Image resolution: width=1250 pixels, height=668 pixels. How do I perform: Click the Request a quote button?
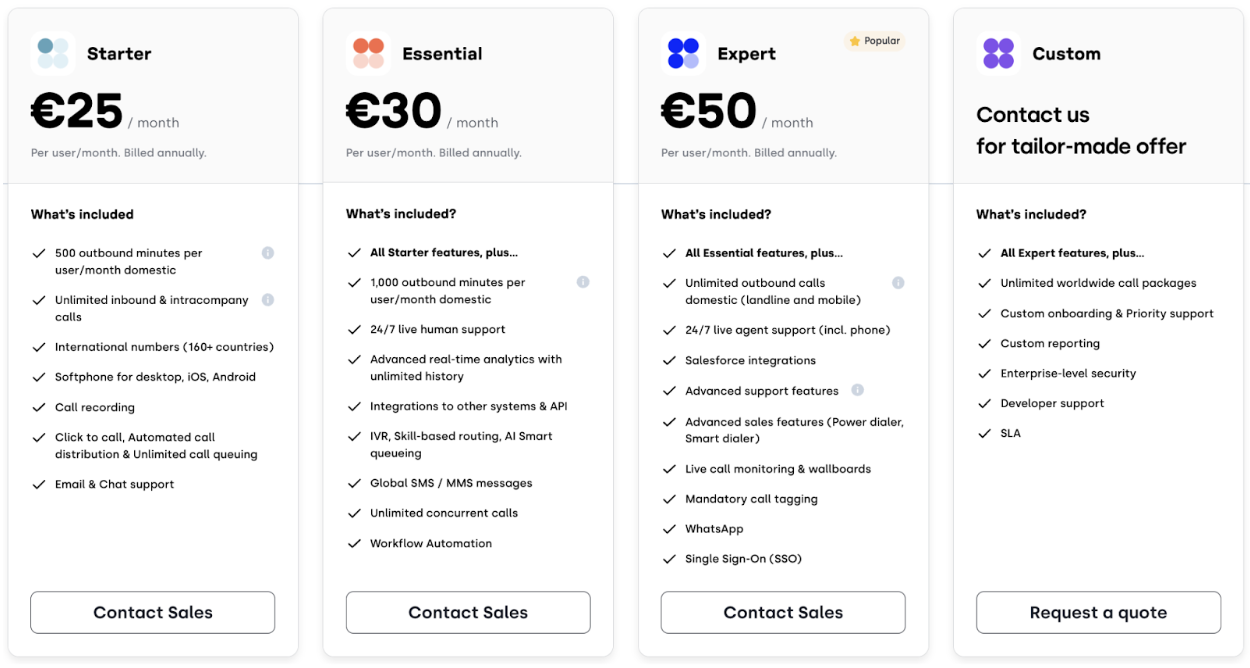(1098, 612)
